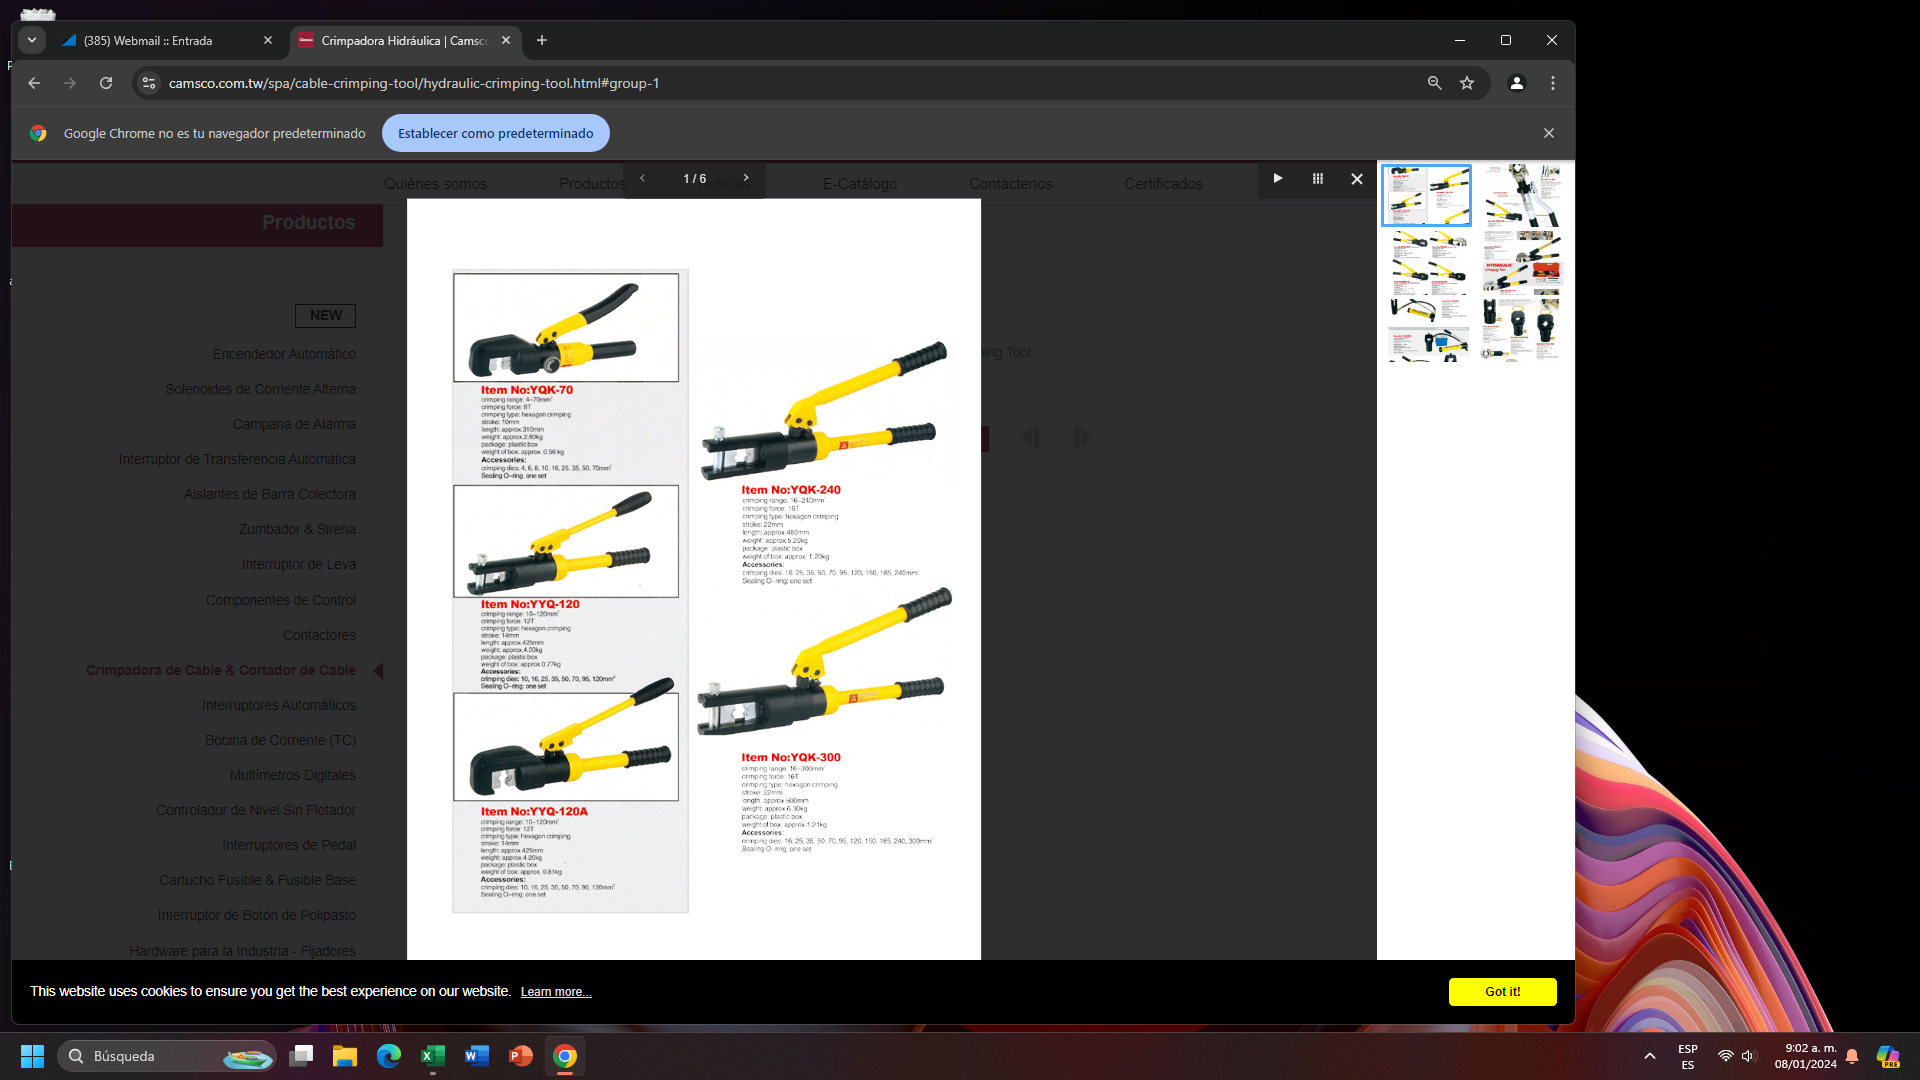Open Componentes de Control category
Screen dimensions: 1920x1080
[281, 601]
